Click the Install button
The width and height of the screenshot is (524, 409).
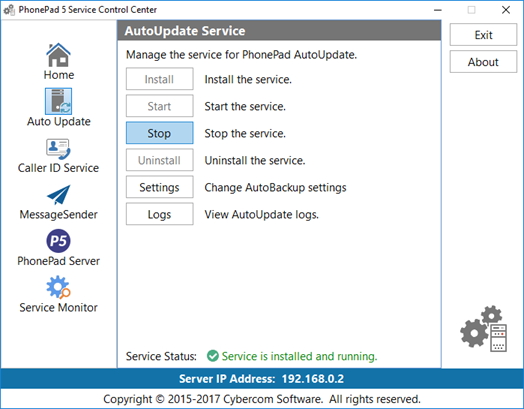coord(159,79)
